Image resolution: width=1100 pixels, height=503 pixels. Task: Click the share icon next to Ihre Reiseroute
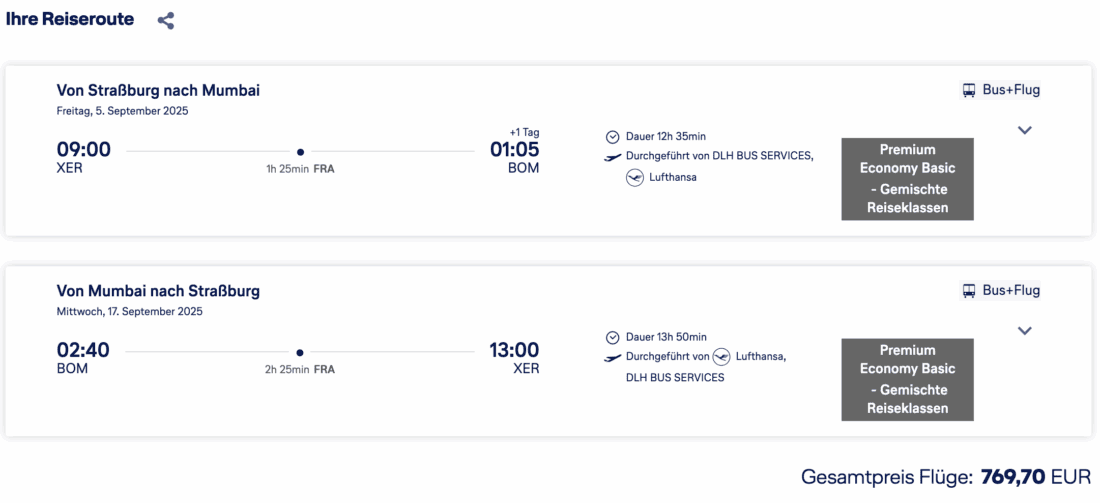[166, 20]
